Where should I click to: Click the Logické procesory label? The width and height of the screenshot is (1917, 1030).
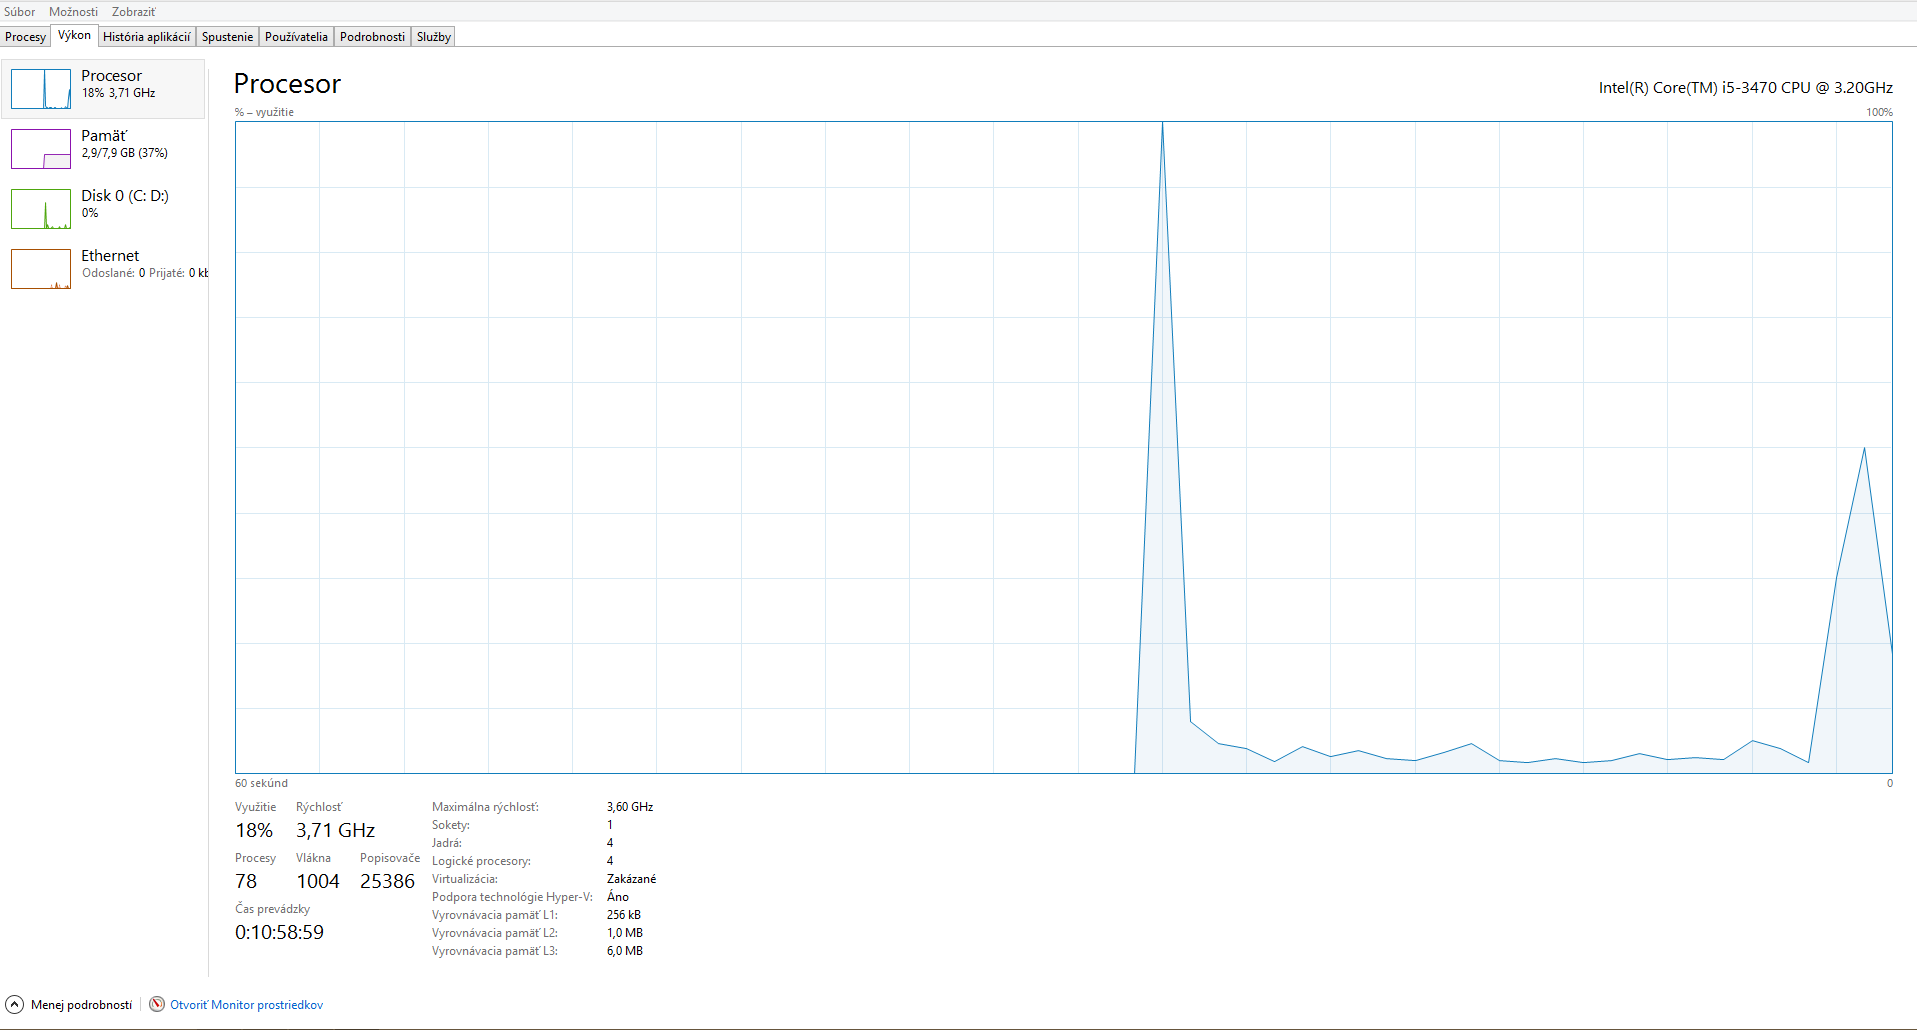pos(481,861)
